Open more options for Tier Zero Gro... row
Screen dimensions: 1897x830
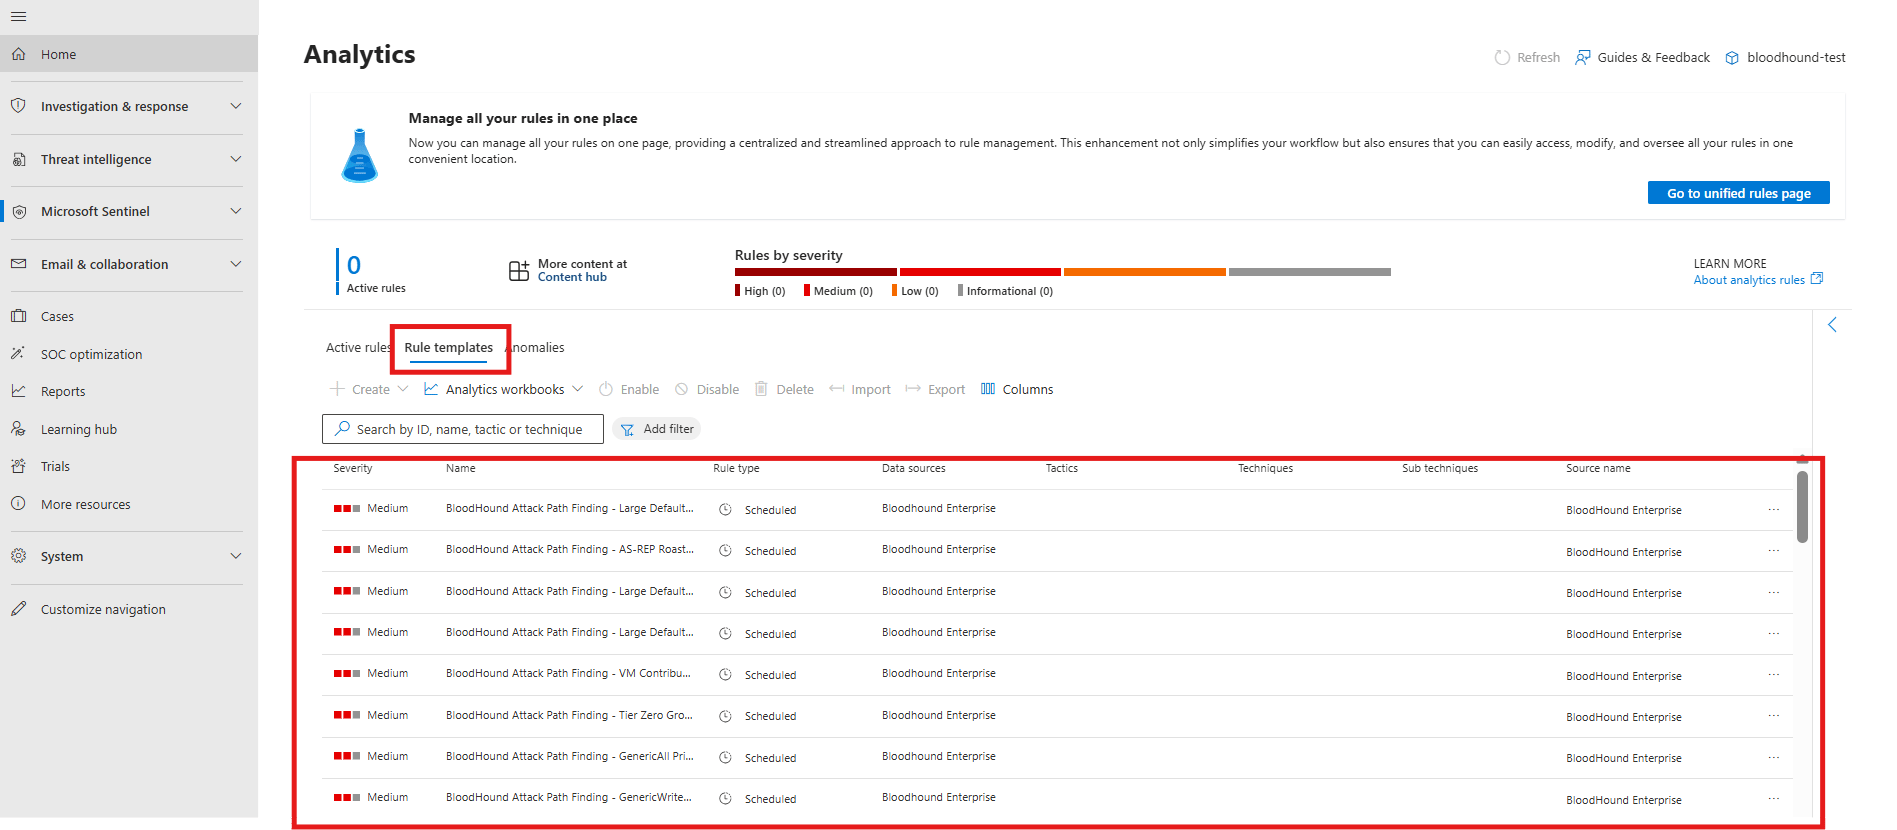1774,716
